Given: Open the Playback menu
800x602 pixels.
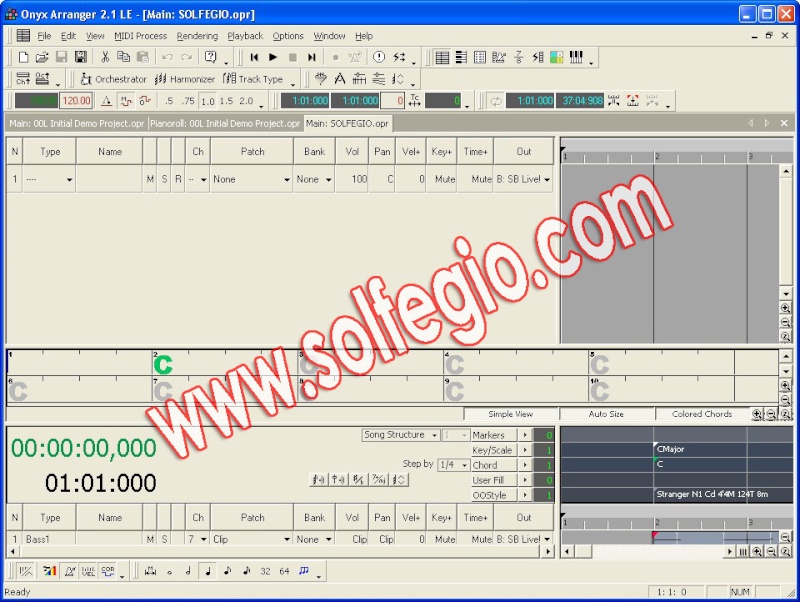Looking at the screenshot, I should [x=245, y=36].
